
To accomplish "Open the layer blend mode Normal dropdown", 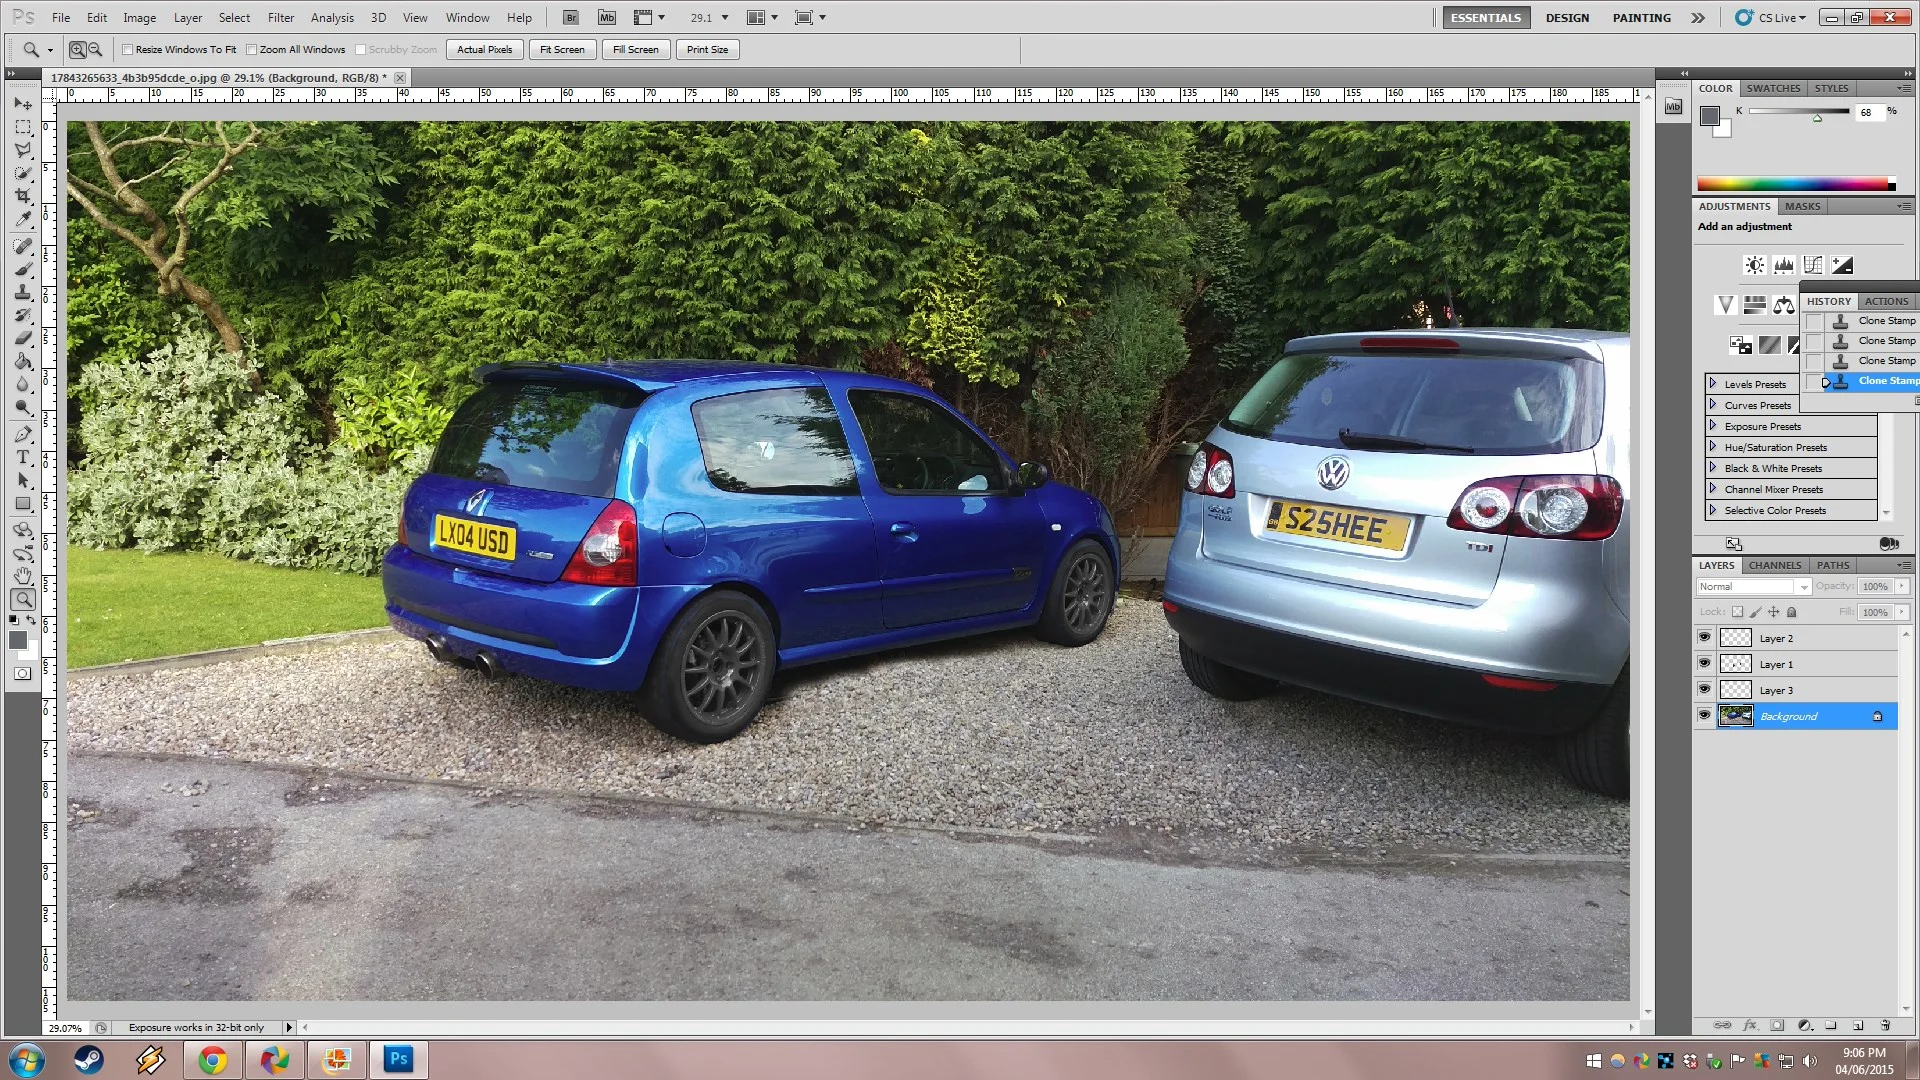I will click(x=1754, y=587).
